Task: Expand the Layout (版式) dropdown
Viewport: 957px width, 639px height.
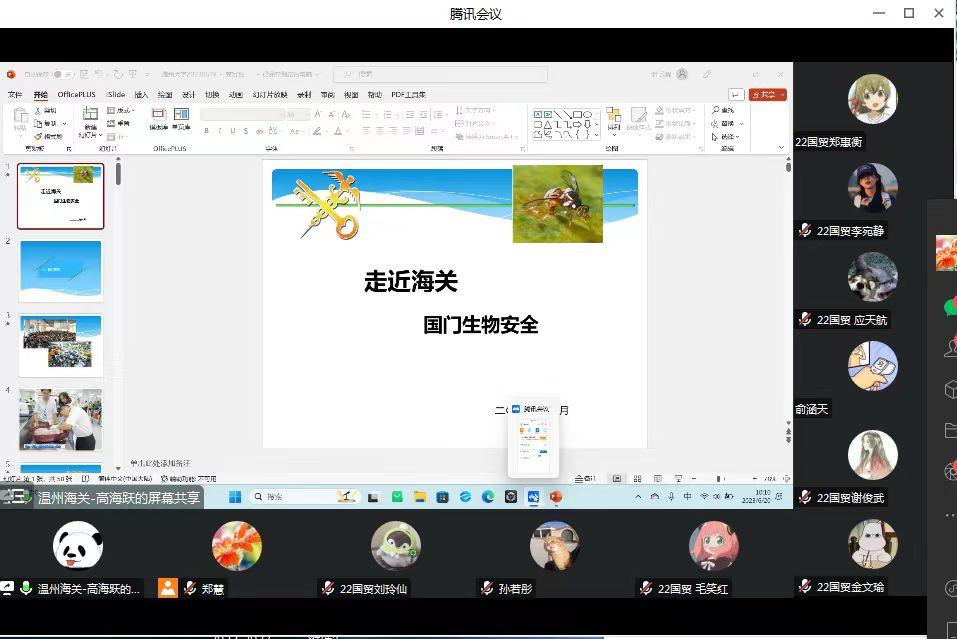Action: pos(124,110)
